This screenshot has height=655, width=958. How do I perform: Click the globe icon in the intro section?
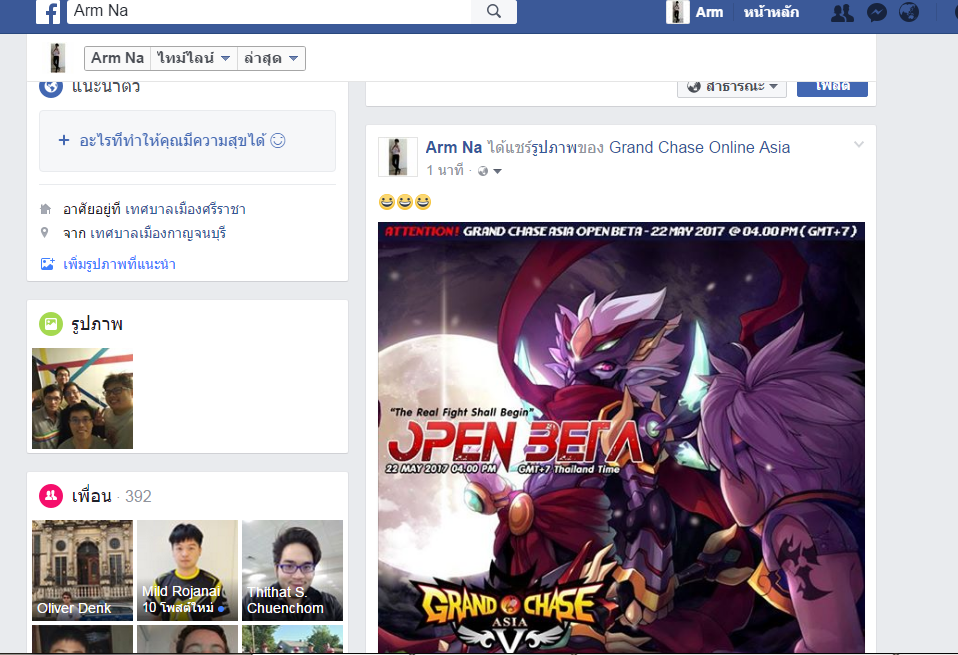[x=51, y=87]
